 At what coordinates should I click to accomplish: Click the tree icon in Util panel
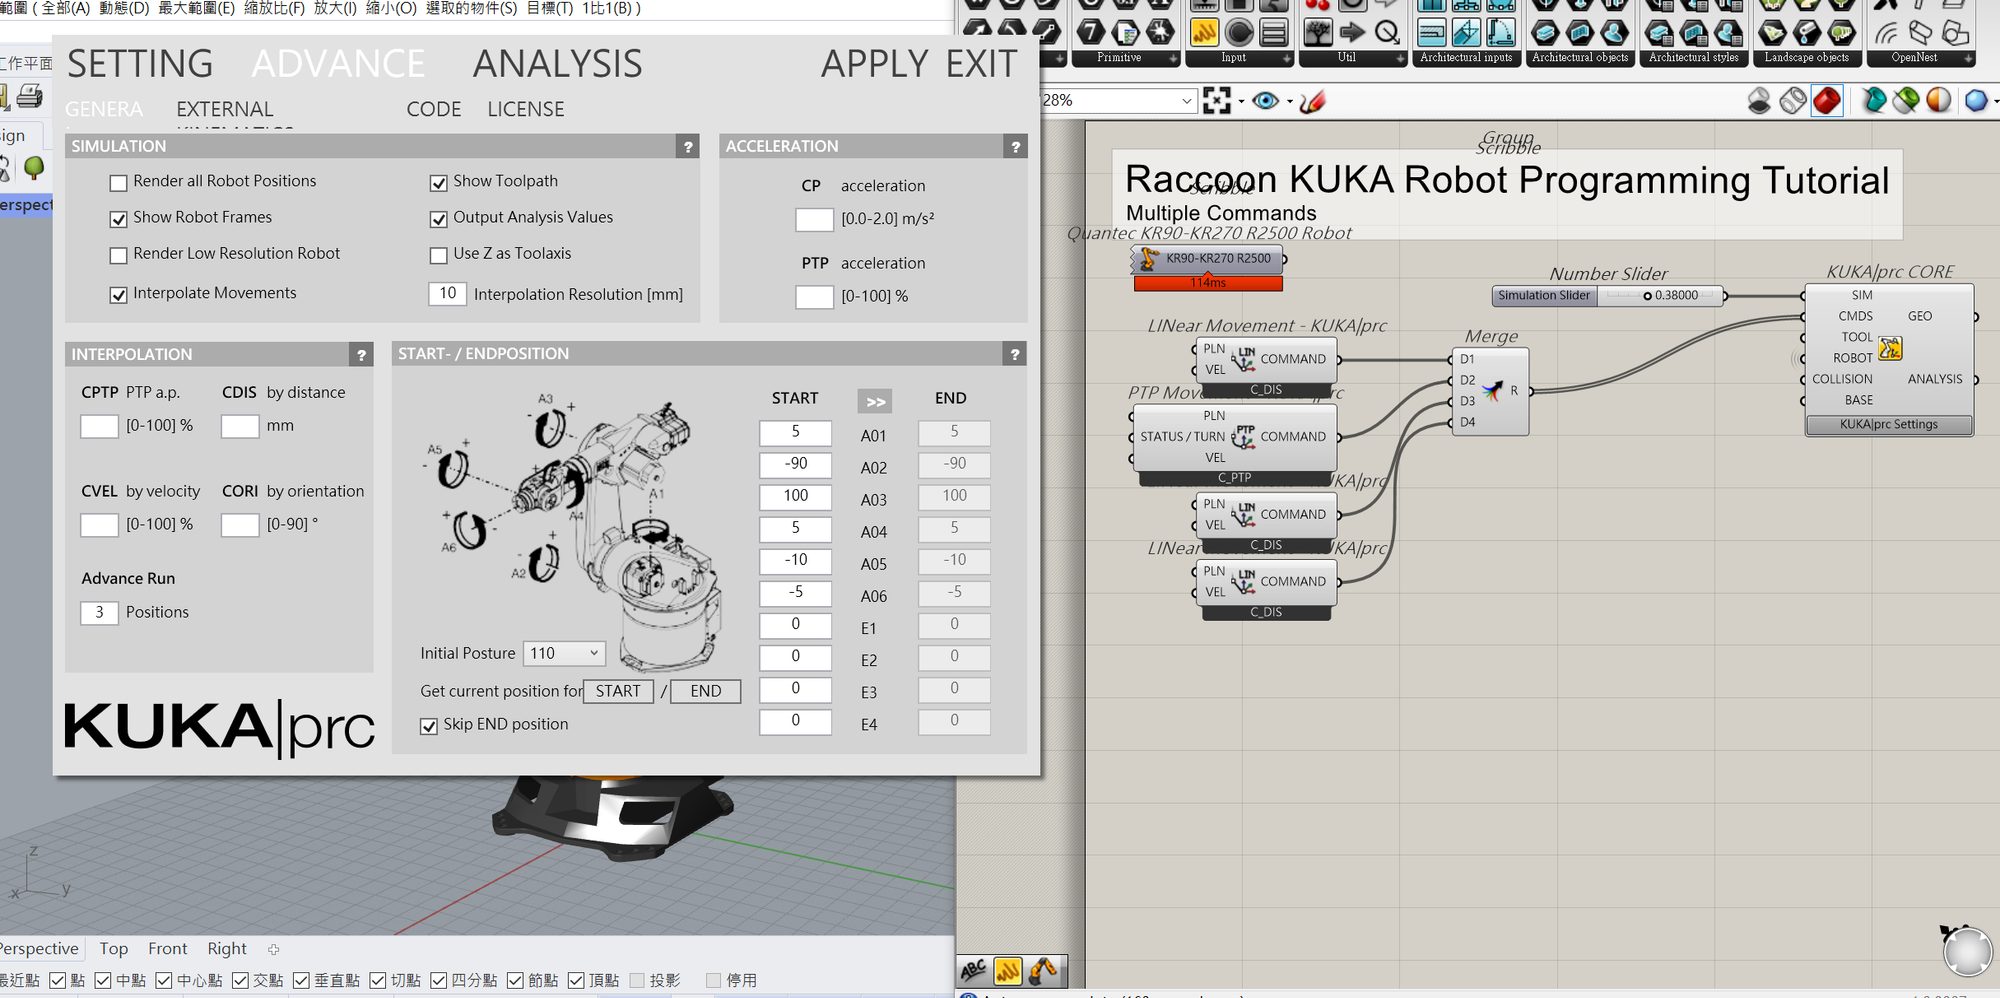pos(1319,32)
